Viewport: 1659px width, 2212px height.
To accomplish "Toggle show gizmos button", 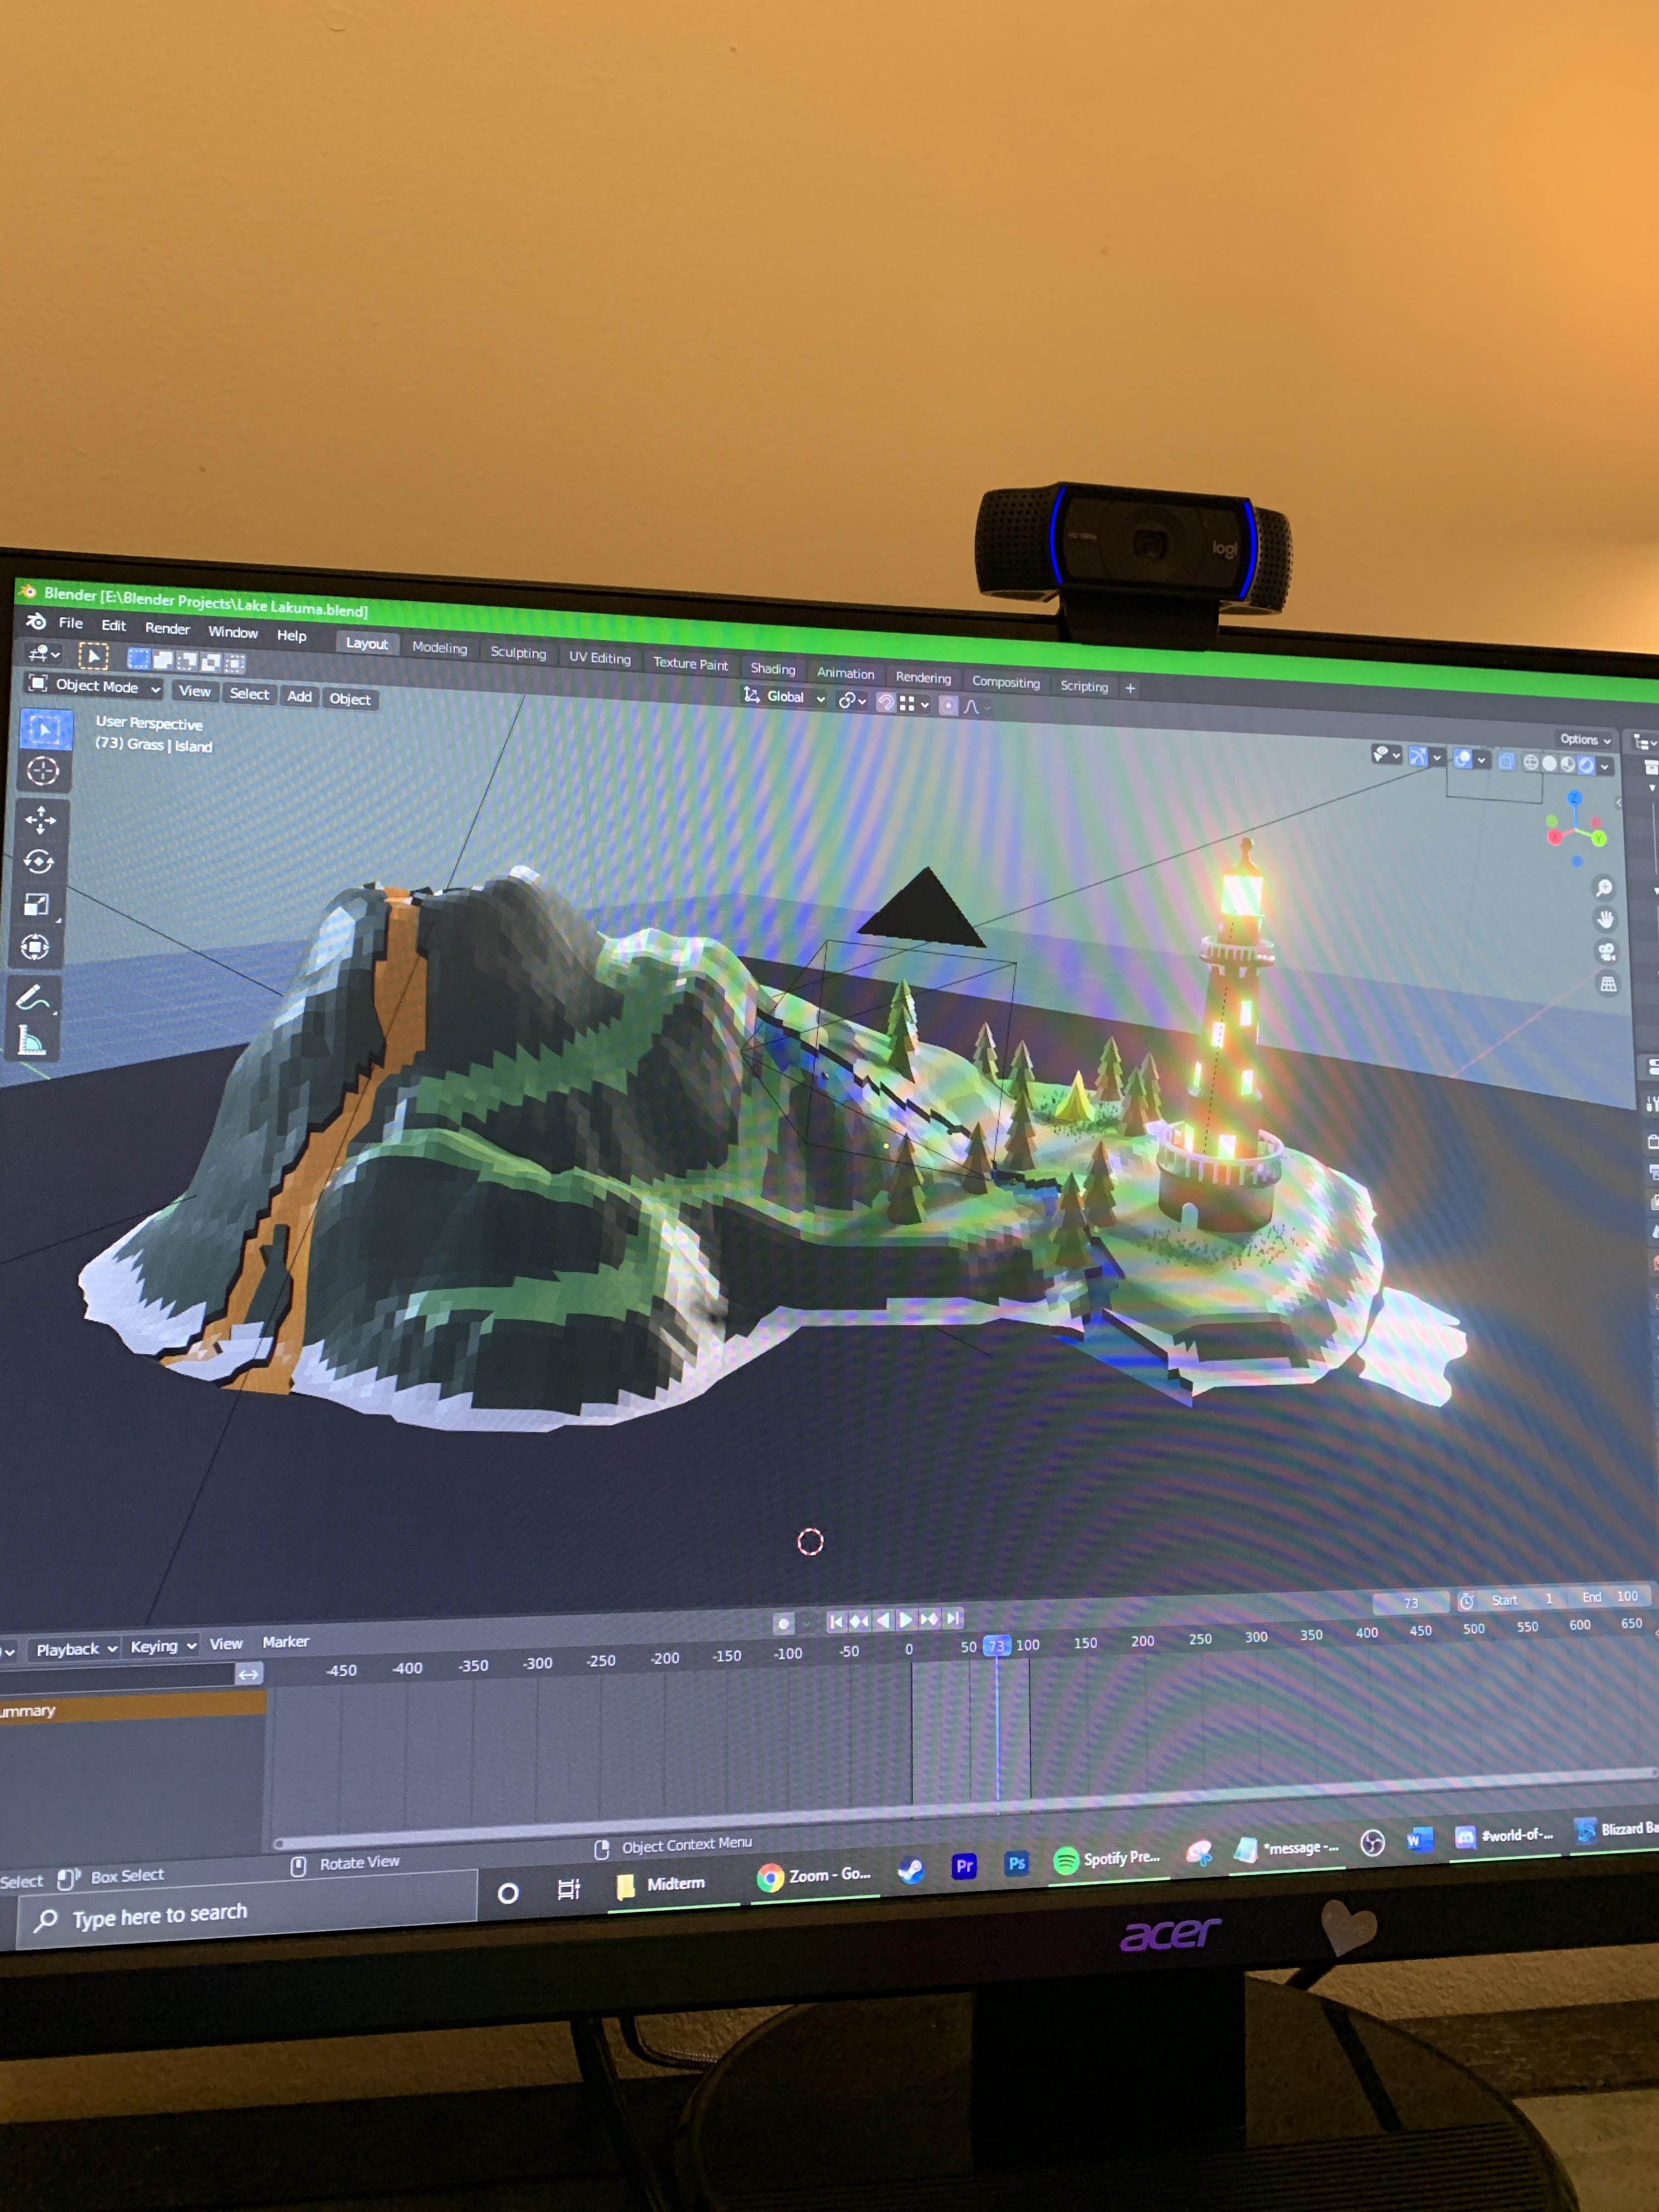I will click(1418, 757).
